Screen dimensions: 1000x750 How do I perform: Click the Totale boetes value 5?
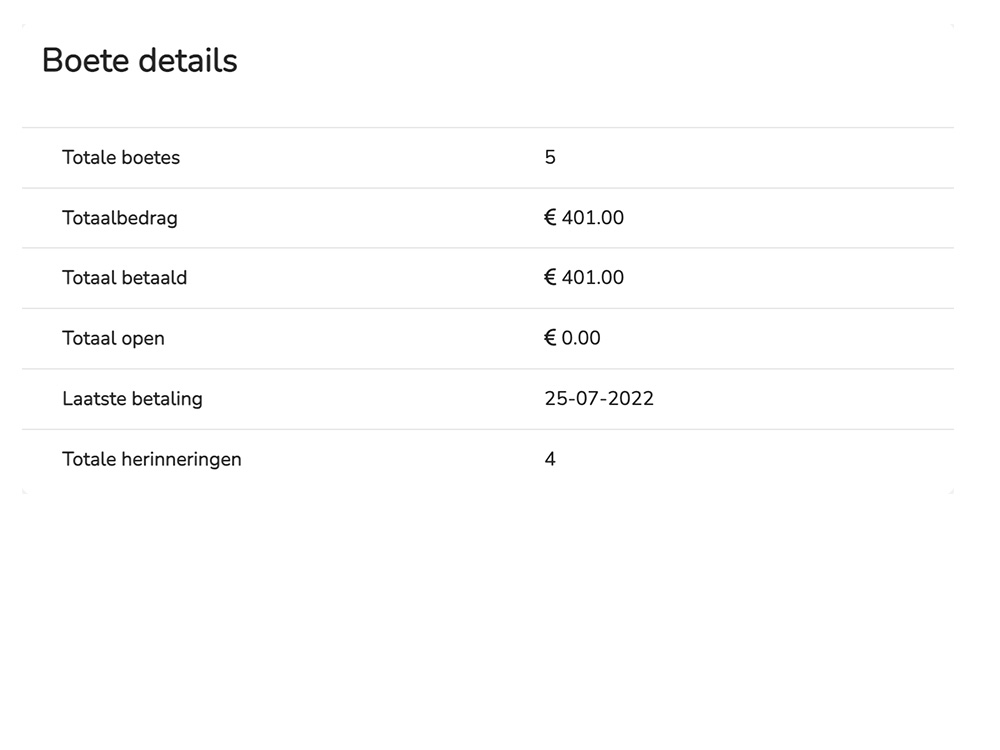pos(550,158)
